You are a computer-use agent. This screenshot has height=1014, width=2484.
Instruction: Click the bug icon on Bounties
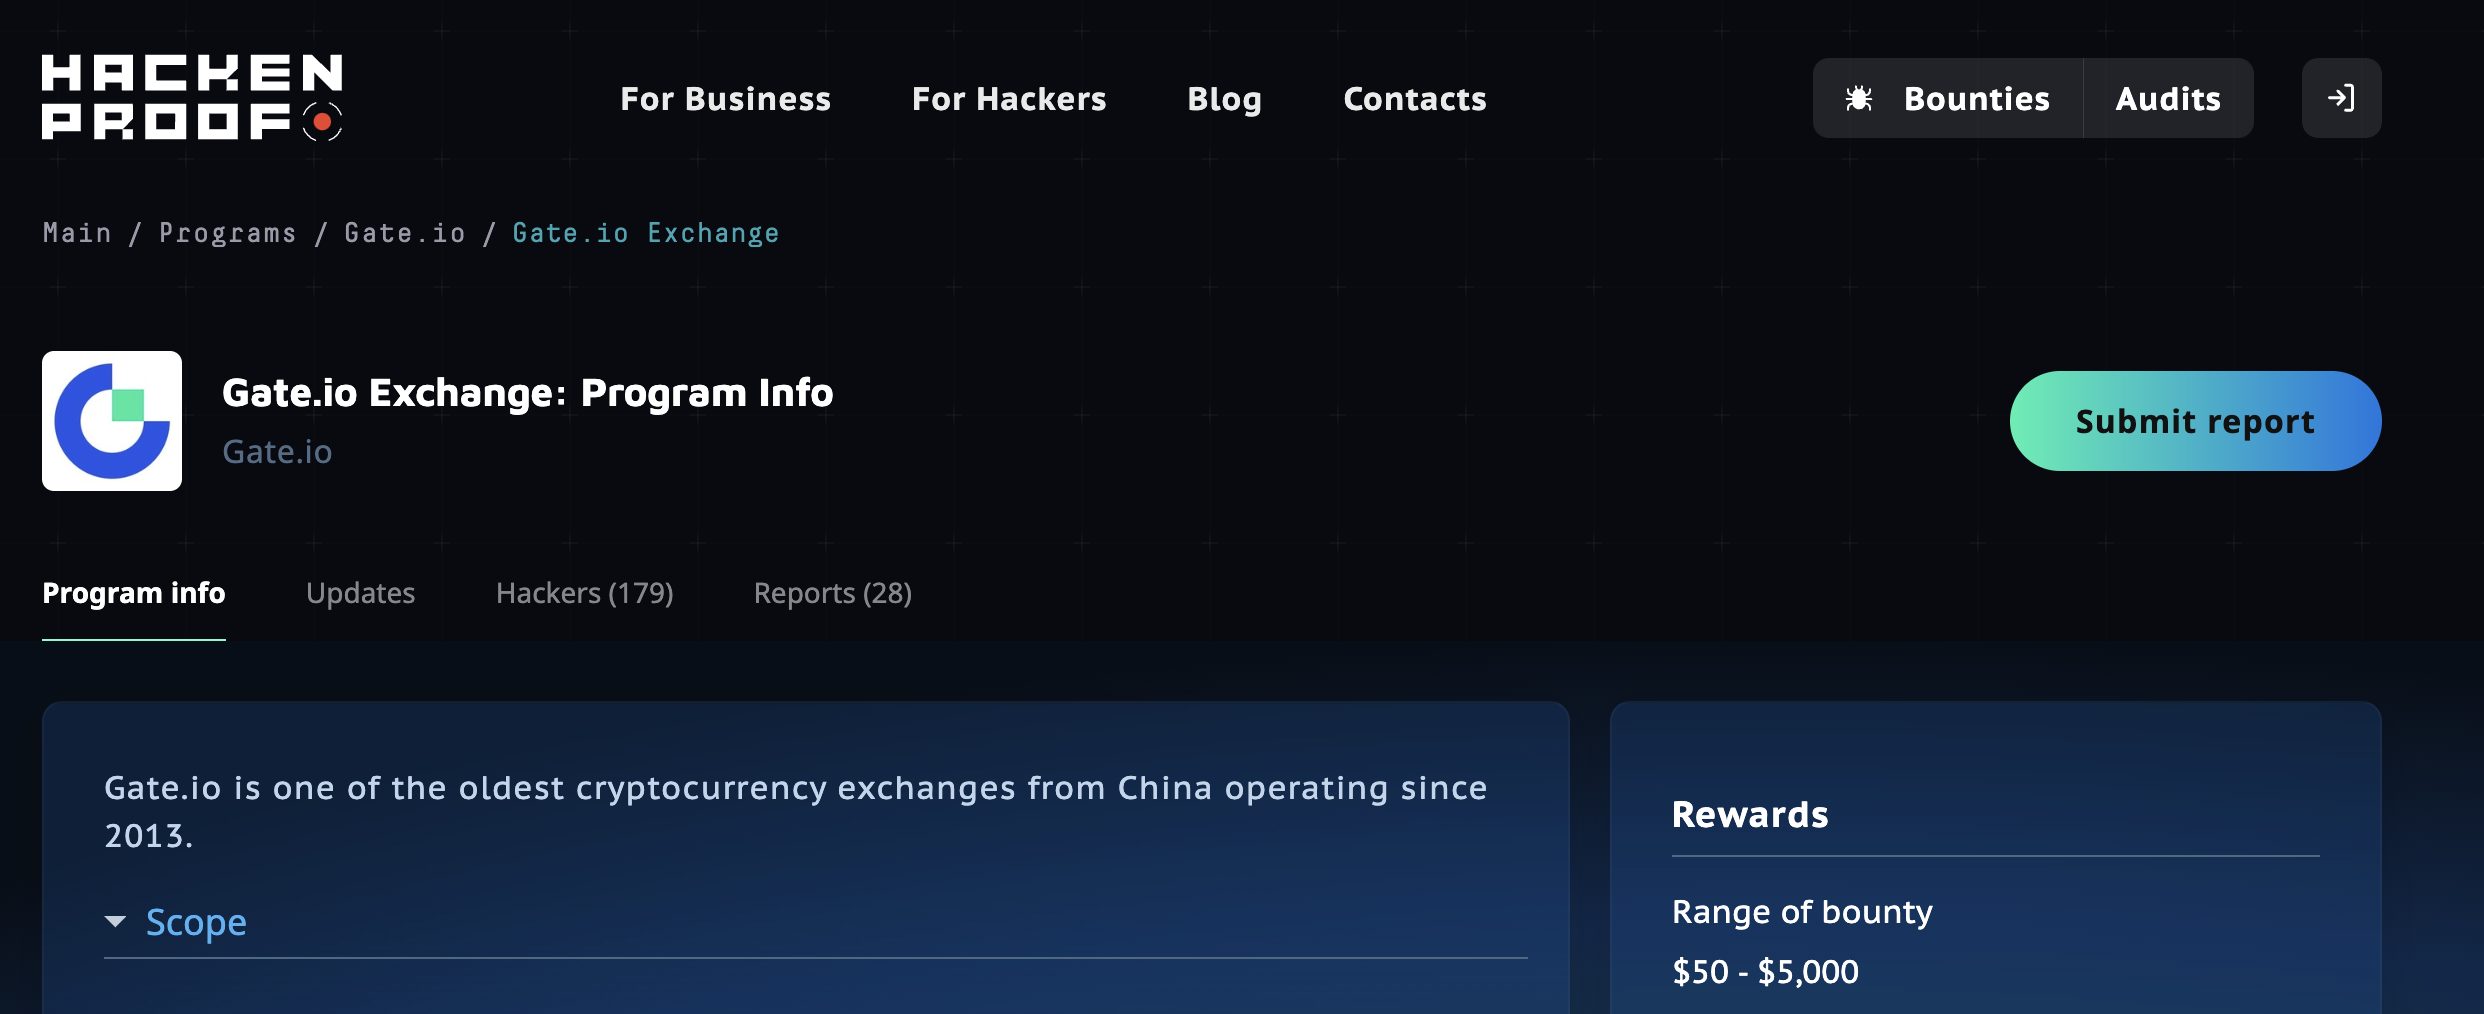point(1858,98)
